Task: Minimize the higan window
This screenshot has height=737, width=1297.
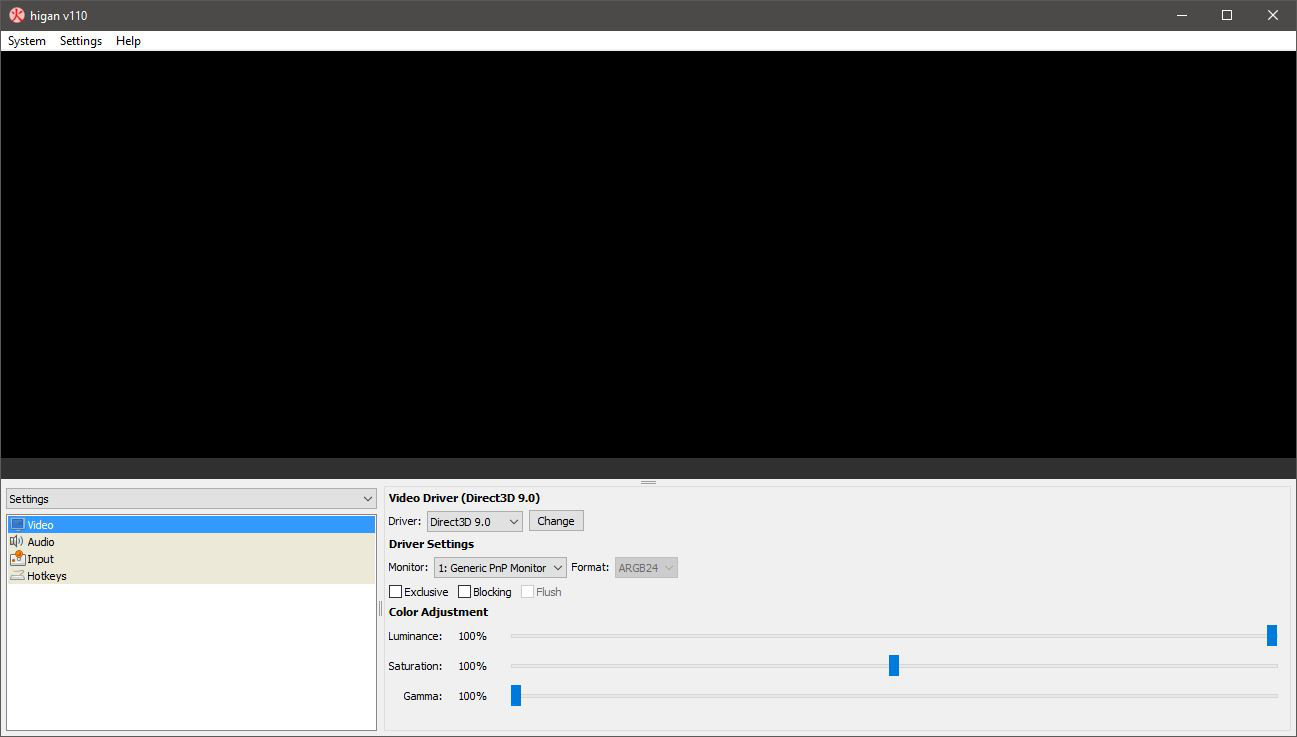Action: 1181,15
